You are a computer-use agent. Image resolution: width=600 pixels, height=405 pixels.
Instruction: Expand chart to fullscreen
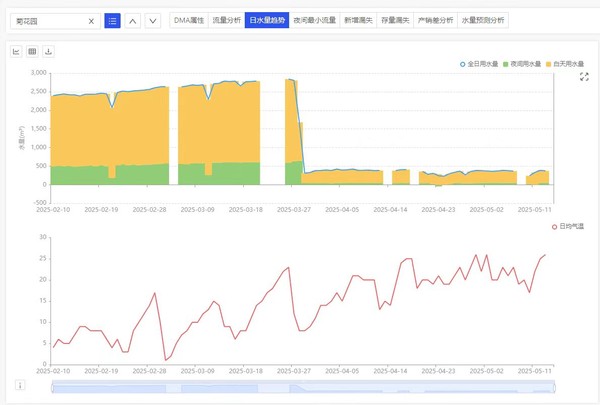tap(584, 77)
